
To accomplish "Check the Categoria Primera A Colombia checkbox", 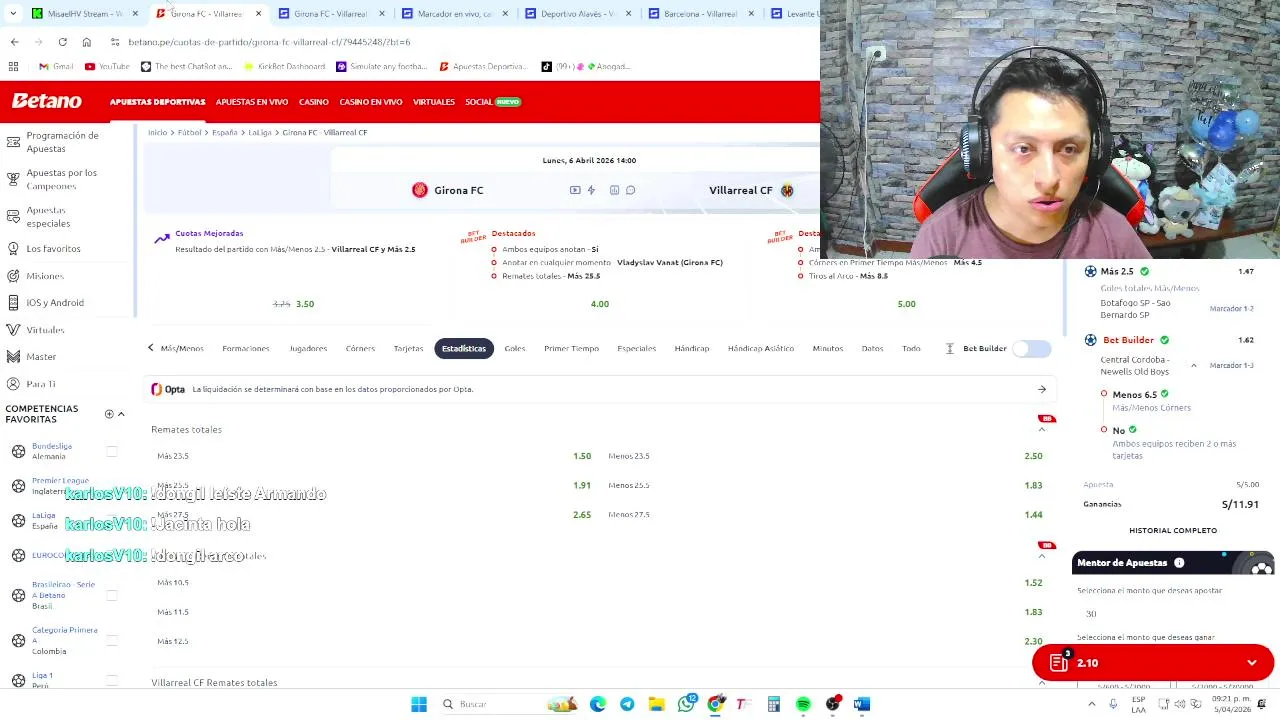I will coord(111,640).
